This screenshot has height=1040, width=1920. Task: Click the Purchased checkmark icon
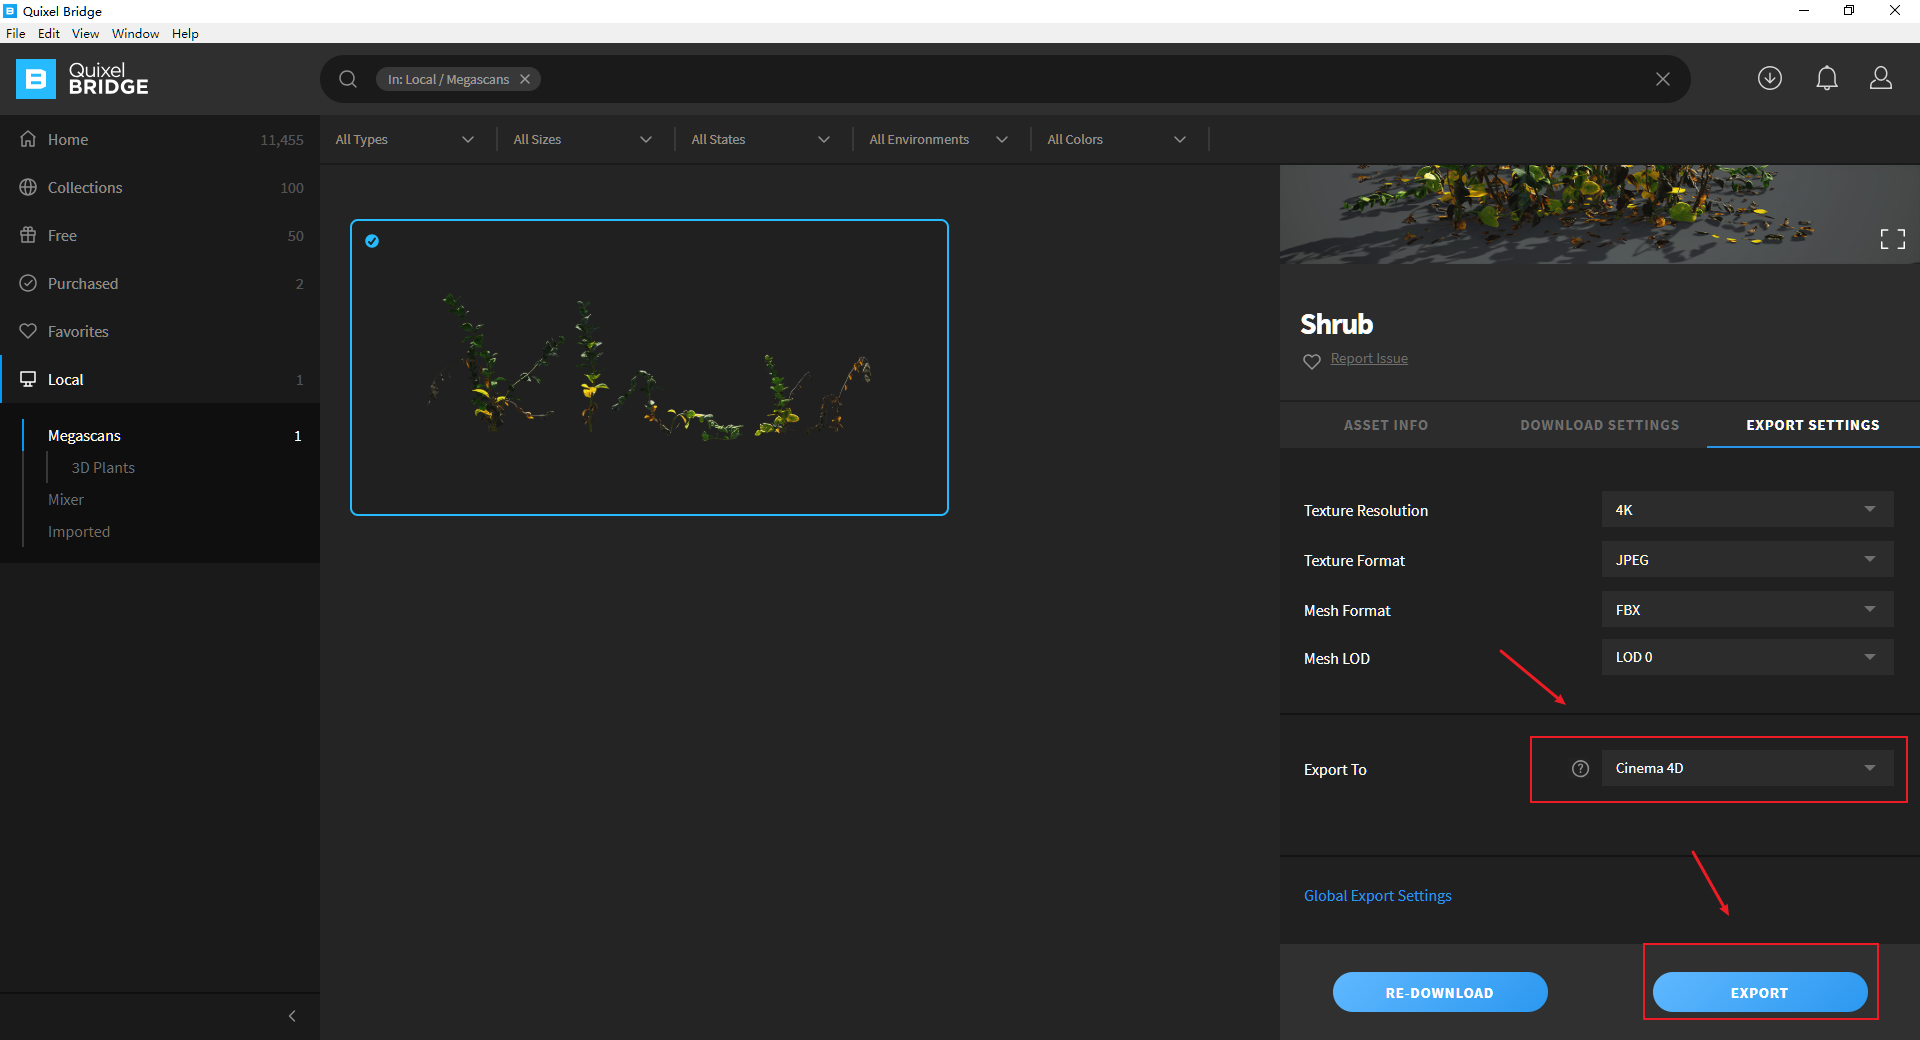click(28, 283)
